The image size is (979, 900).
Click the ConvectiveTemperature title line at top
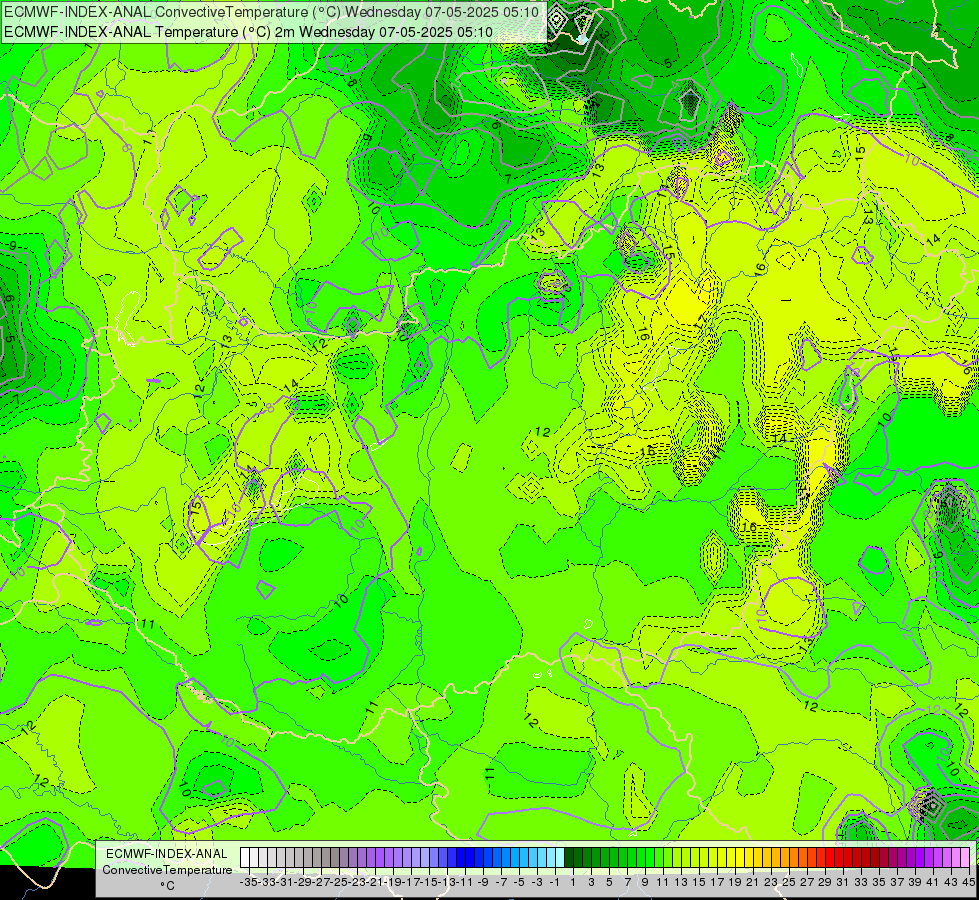click(272, 12)
